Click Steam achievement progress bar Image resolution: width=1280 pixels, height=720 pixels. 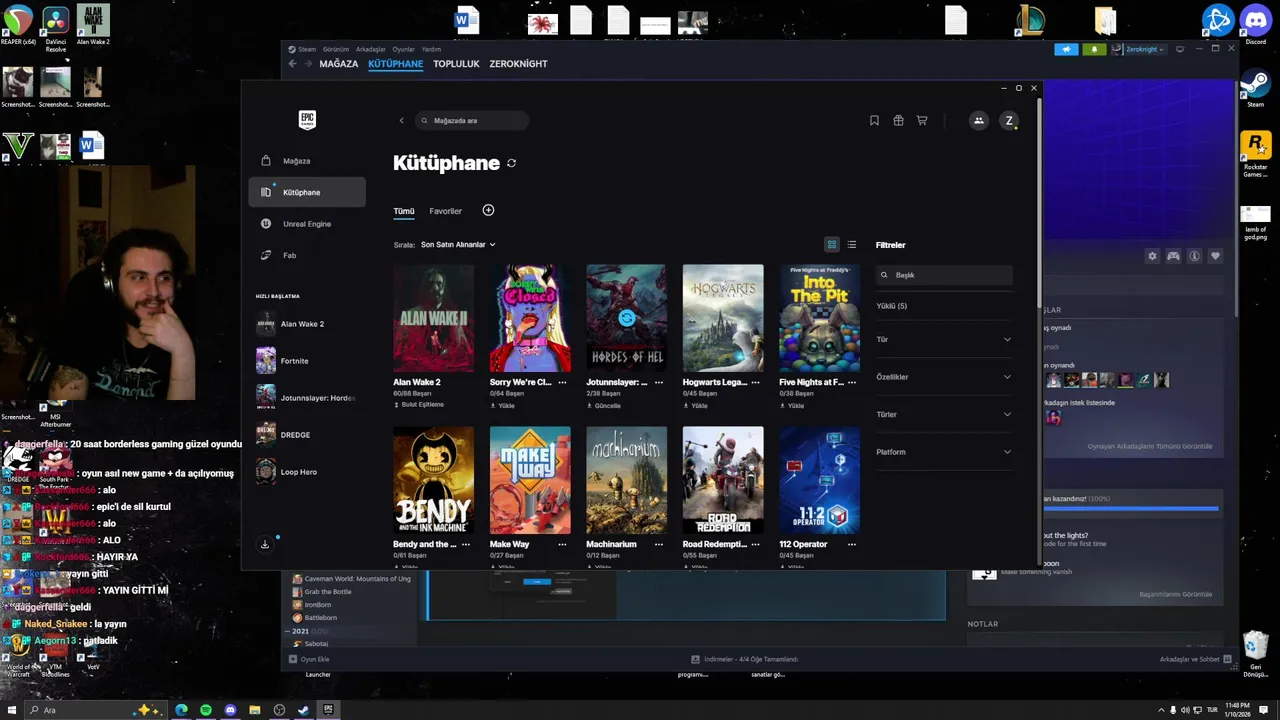tap(1131, 509)
